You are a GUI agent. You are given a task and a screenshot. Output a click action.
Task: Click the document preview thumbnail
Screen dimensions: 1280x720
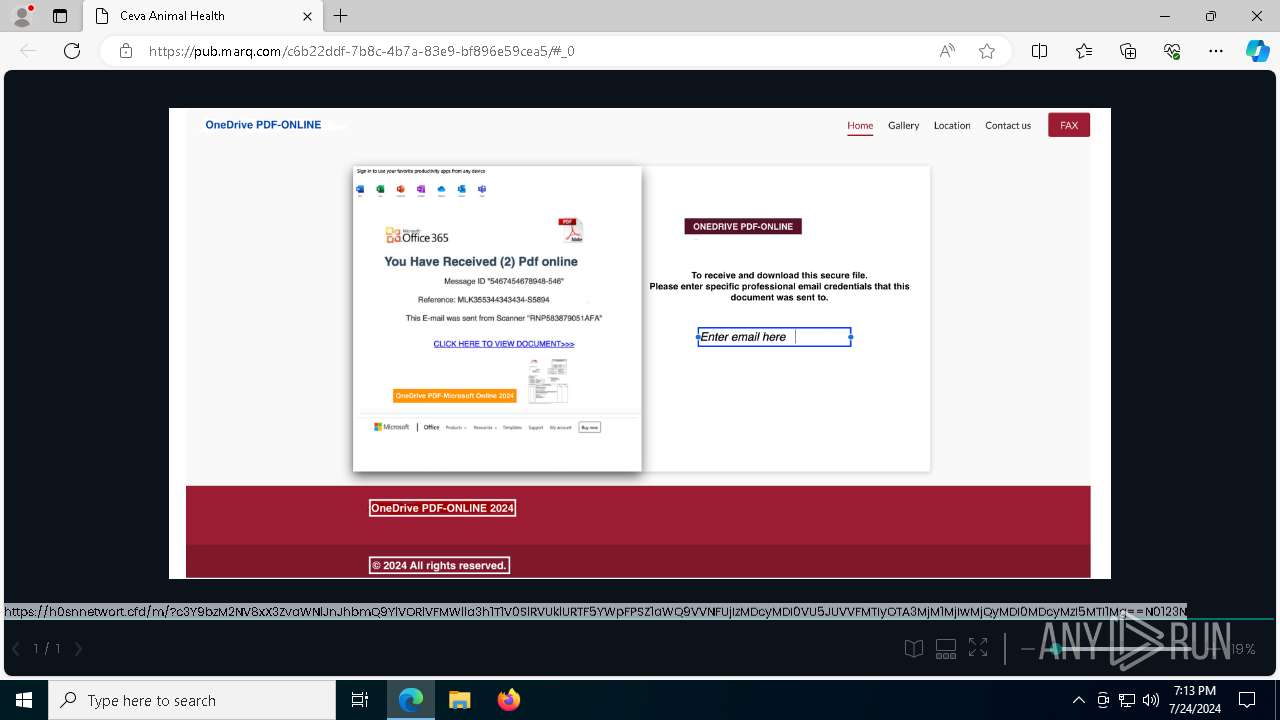548,380
